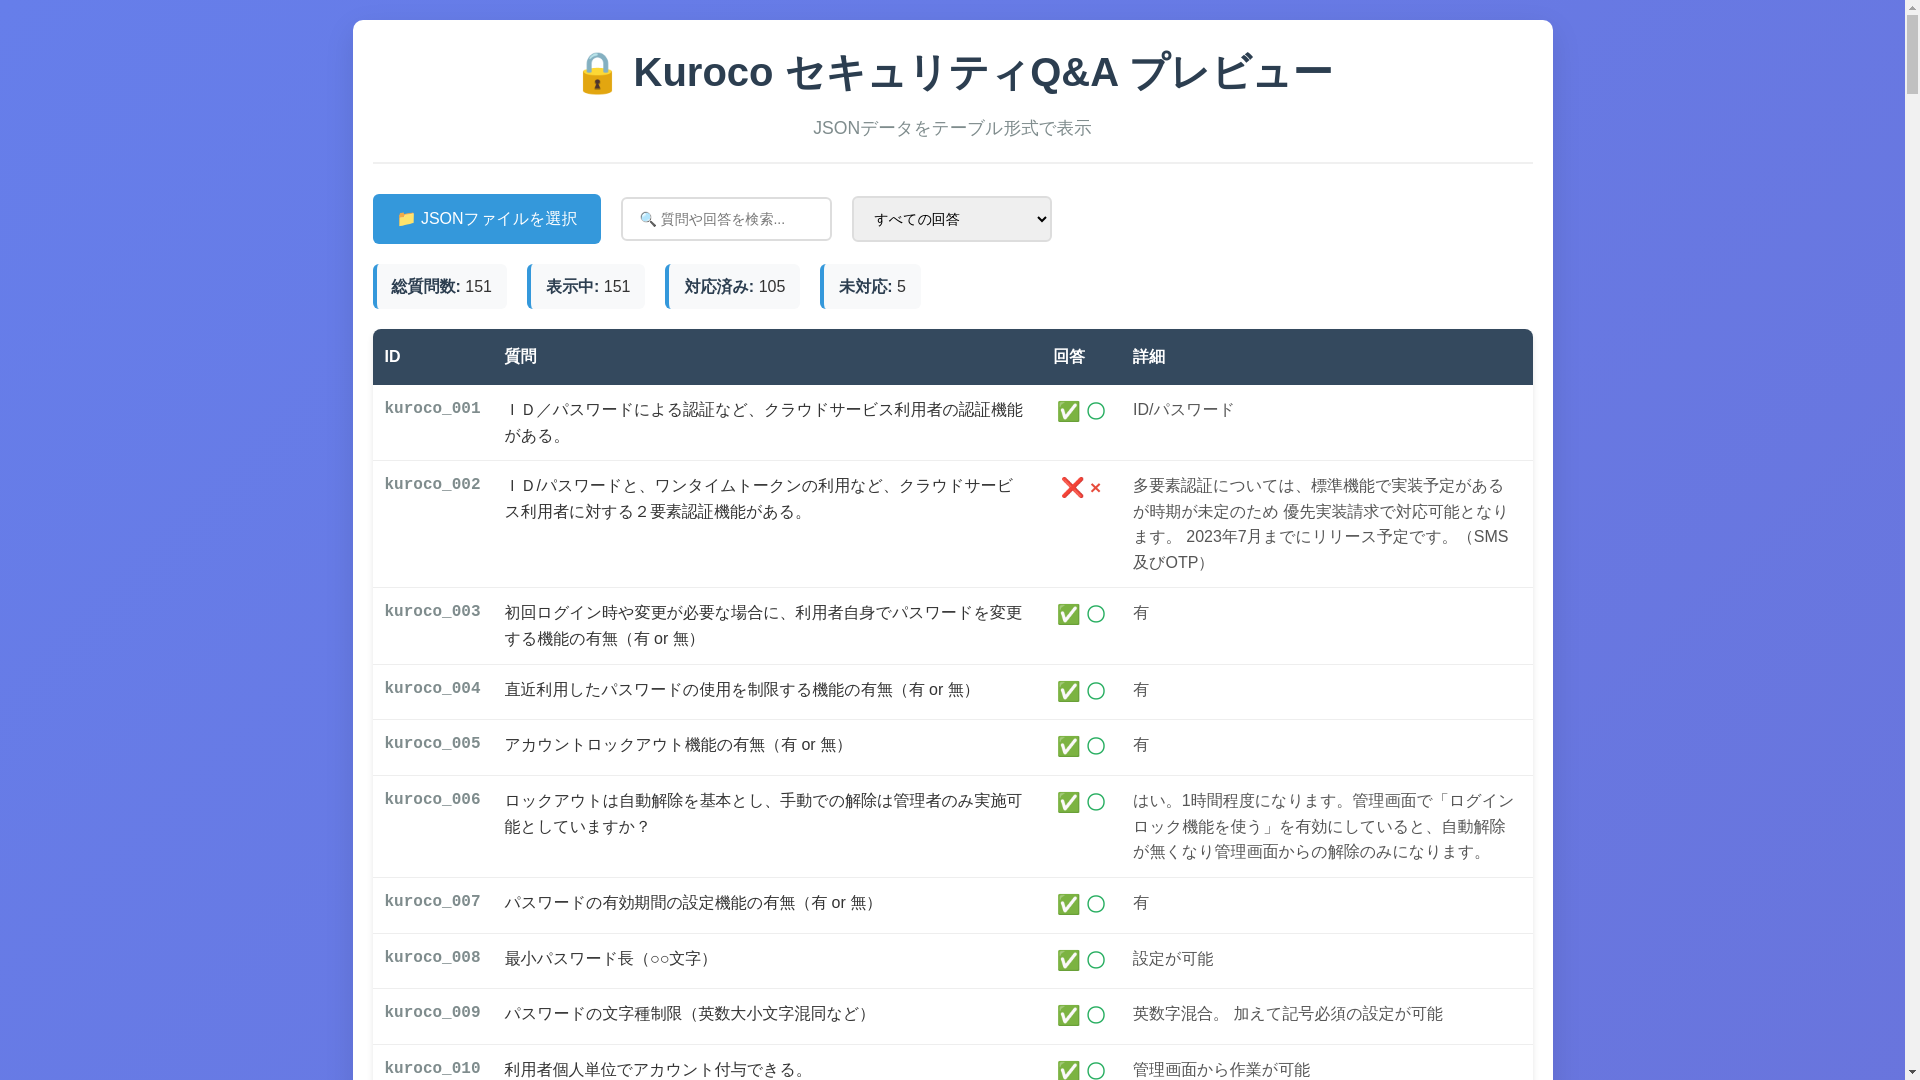1920x1080 pixels.
Task: Click the green checkmark icon for kuroco_007
Action: [1068, 904]
